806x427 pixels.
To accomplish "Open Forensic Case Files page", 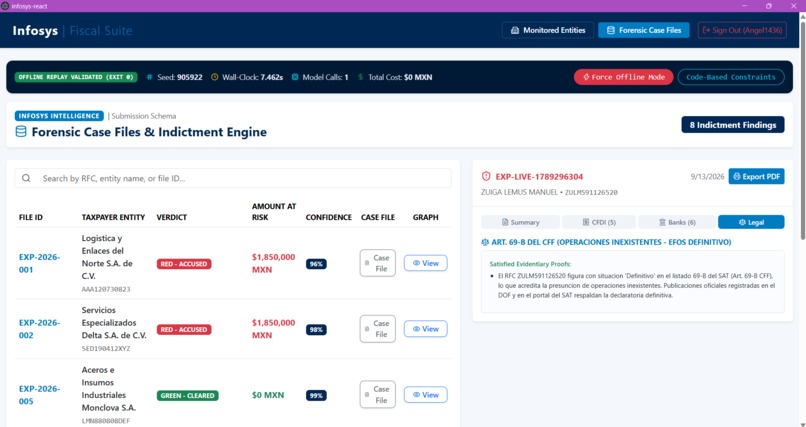I will (x=644, y=30).
